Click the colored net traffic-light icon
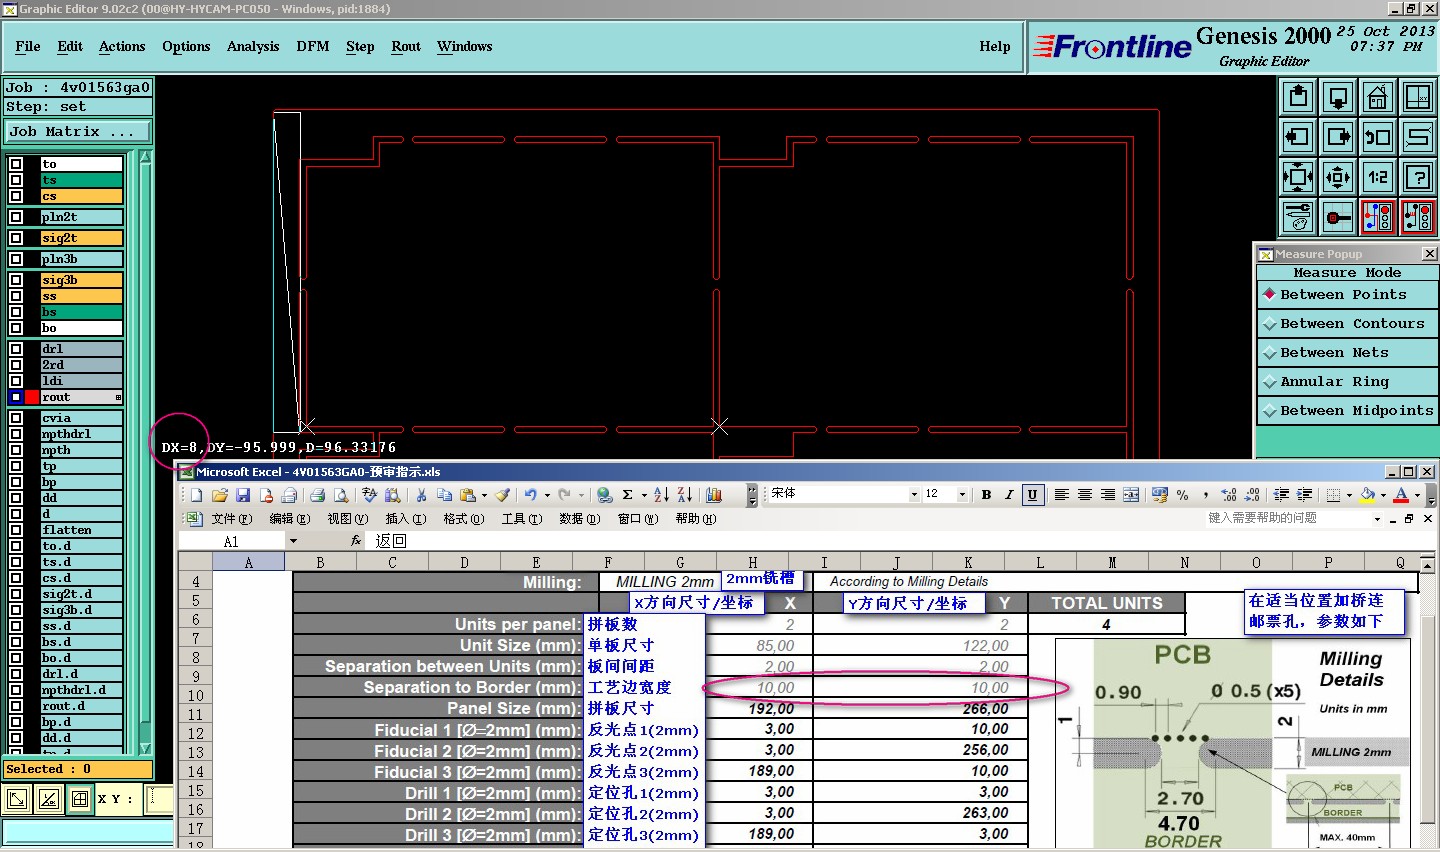The image size is (1440, 852). tap(1378, 217)
